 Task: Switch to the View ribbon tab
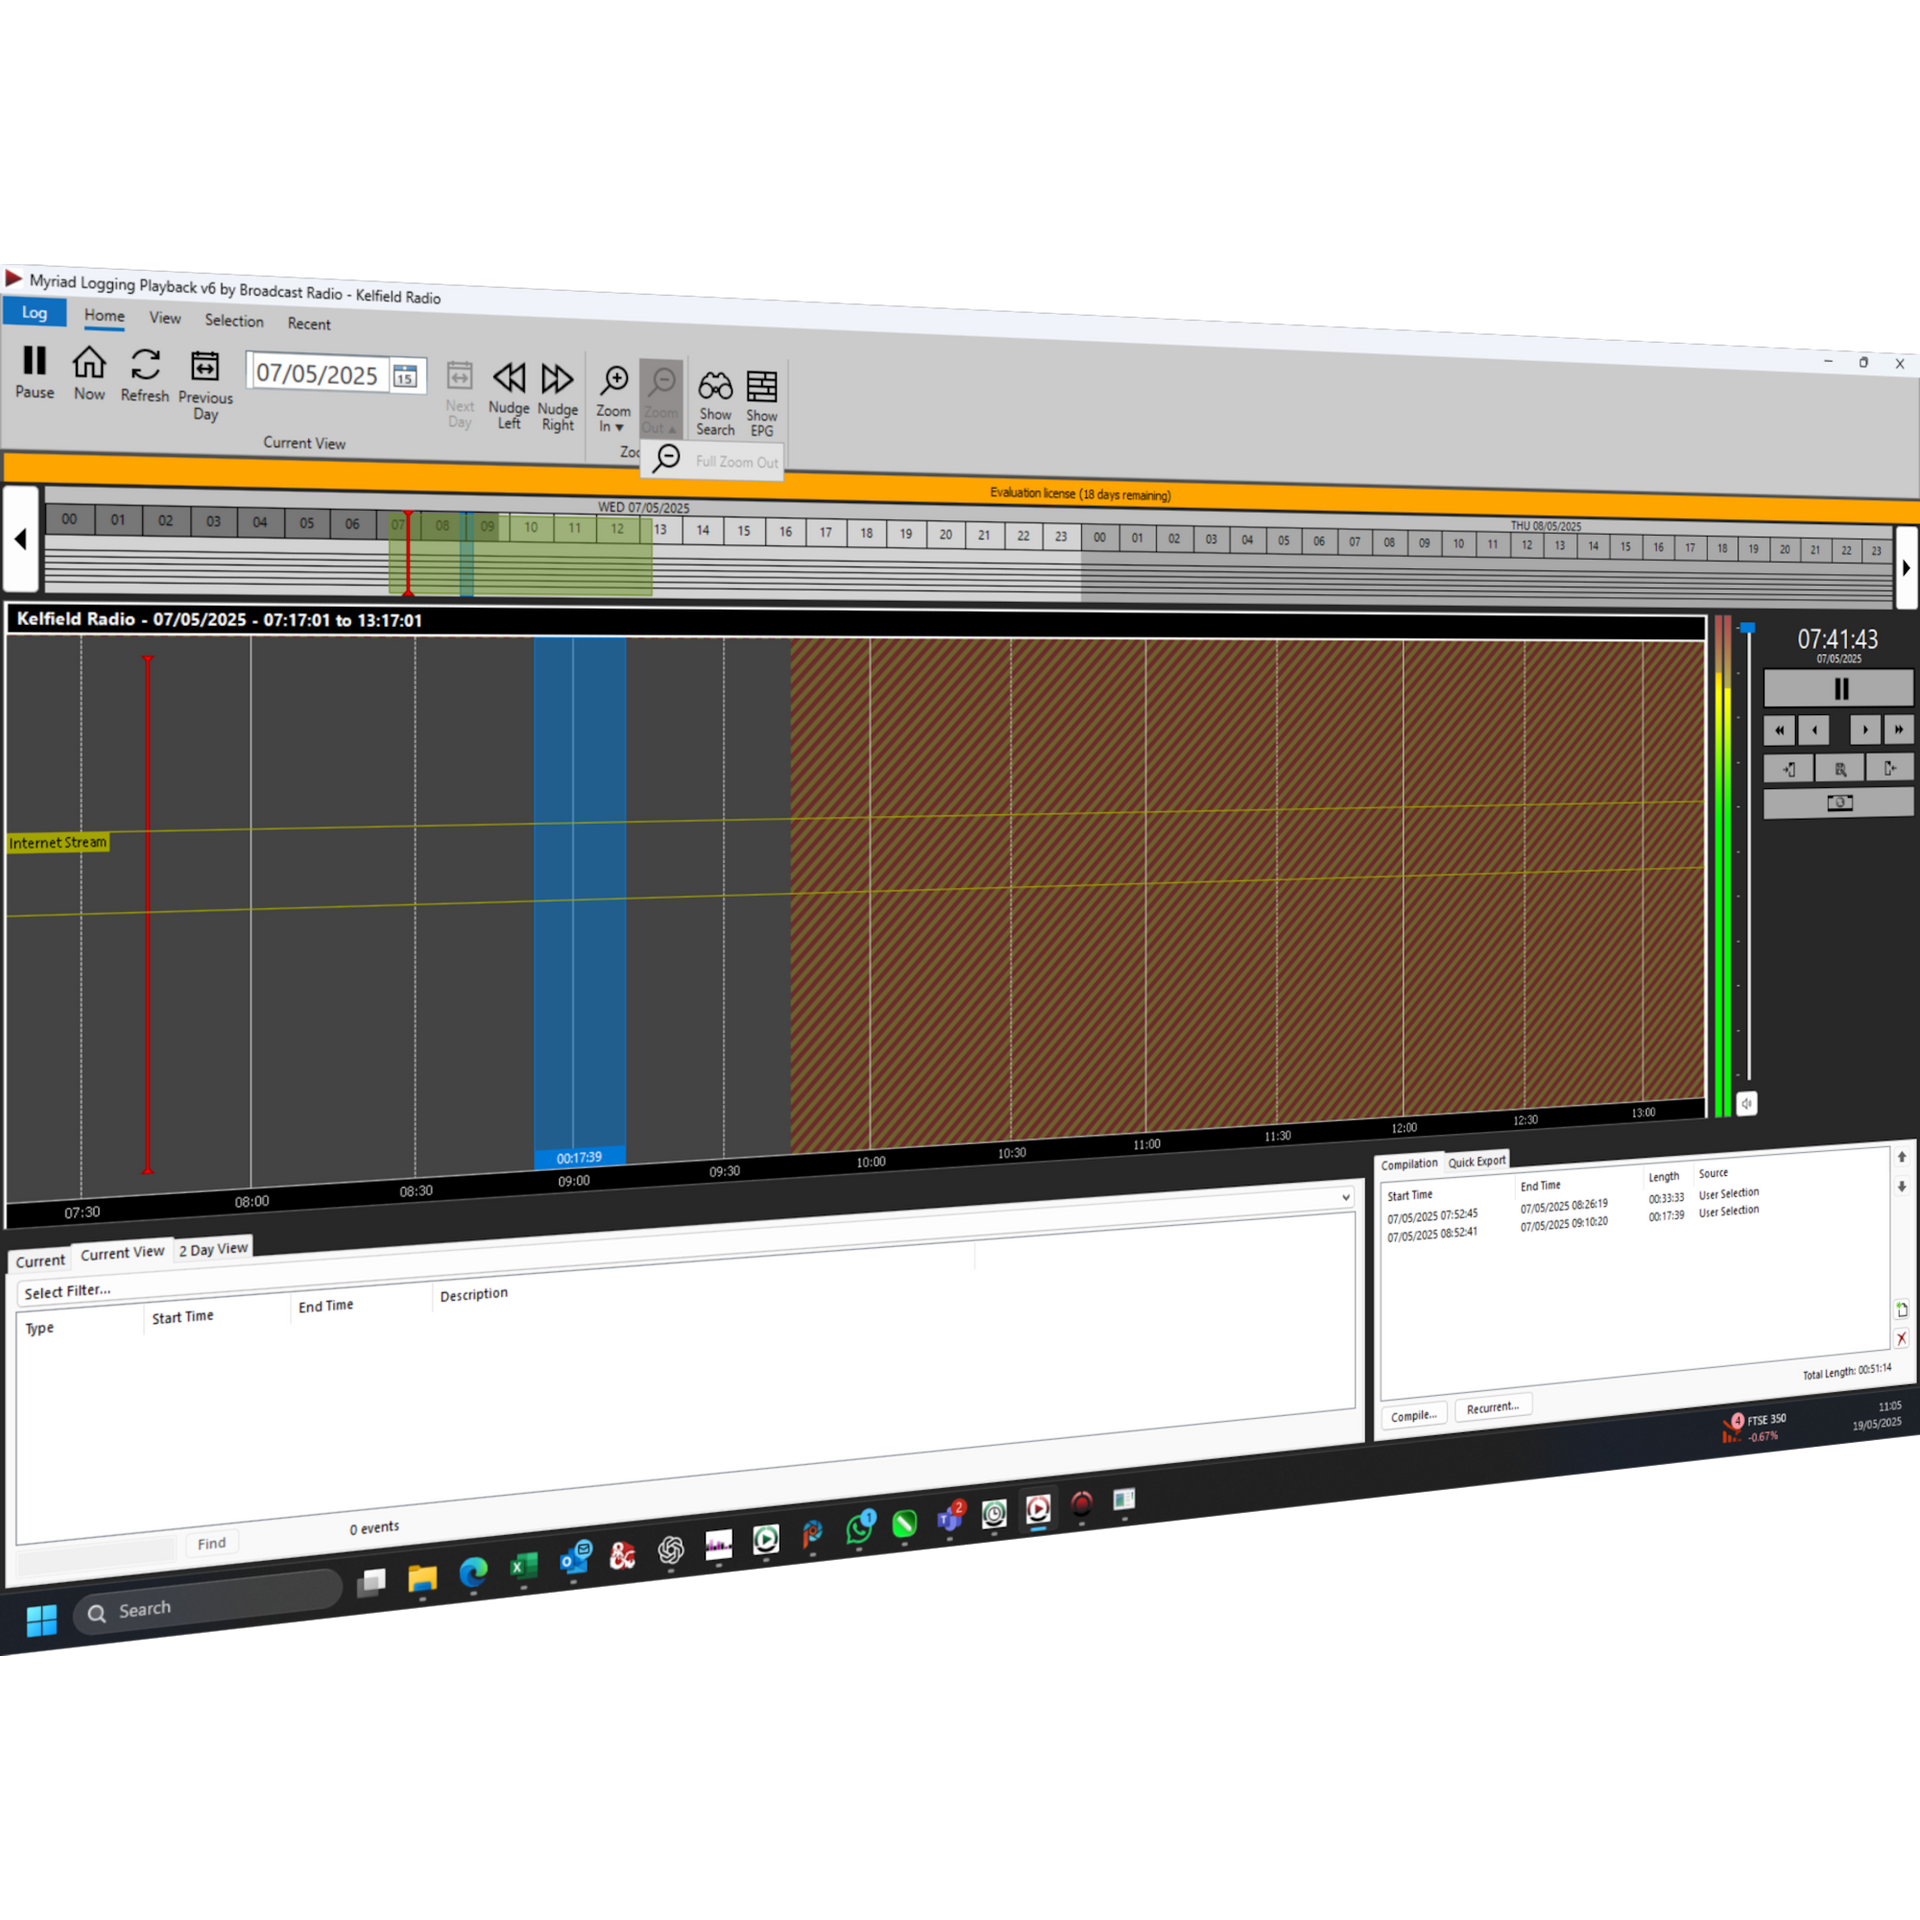click(x=164, y=318)
